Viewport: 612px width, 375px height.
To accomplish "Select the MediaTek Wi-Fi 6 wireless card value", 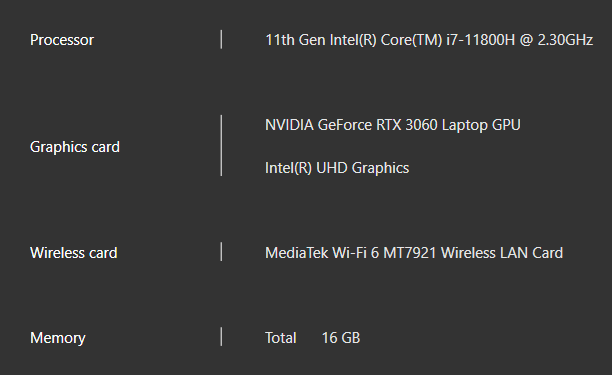I will [414, 253].
